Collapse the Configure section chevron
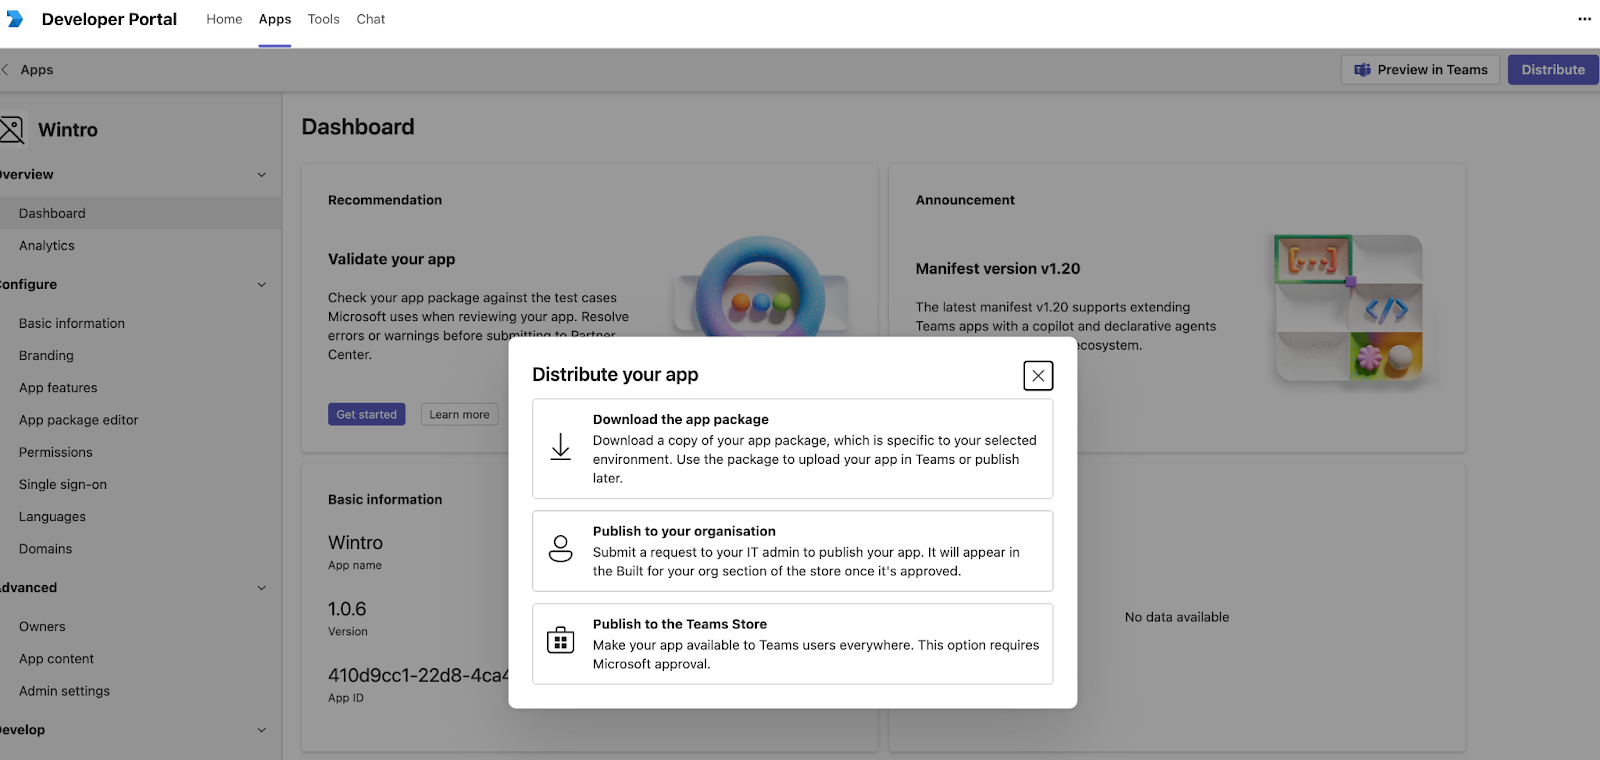This screenshot has width=1600, height=760. pos(262,285)
